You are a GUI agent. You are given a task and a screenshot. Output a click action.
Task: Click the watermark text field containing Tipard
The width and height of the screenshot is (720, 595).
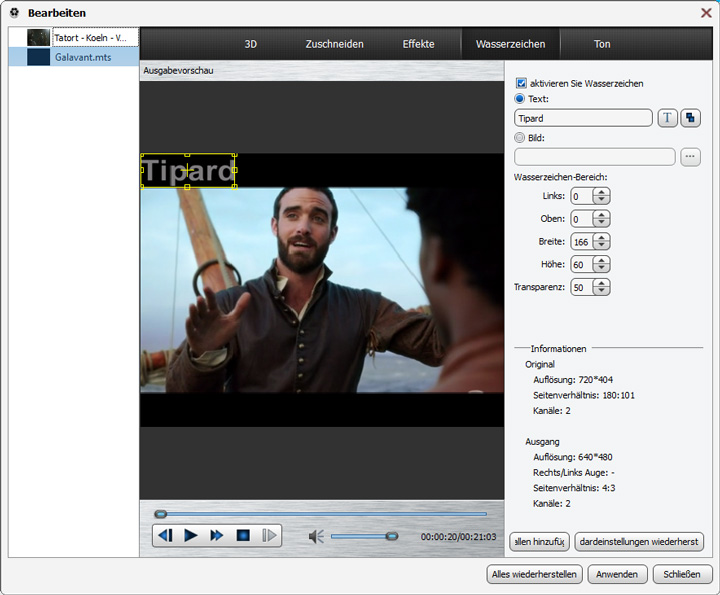[583, 118]
